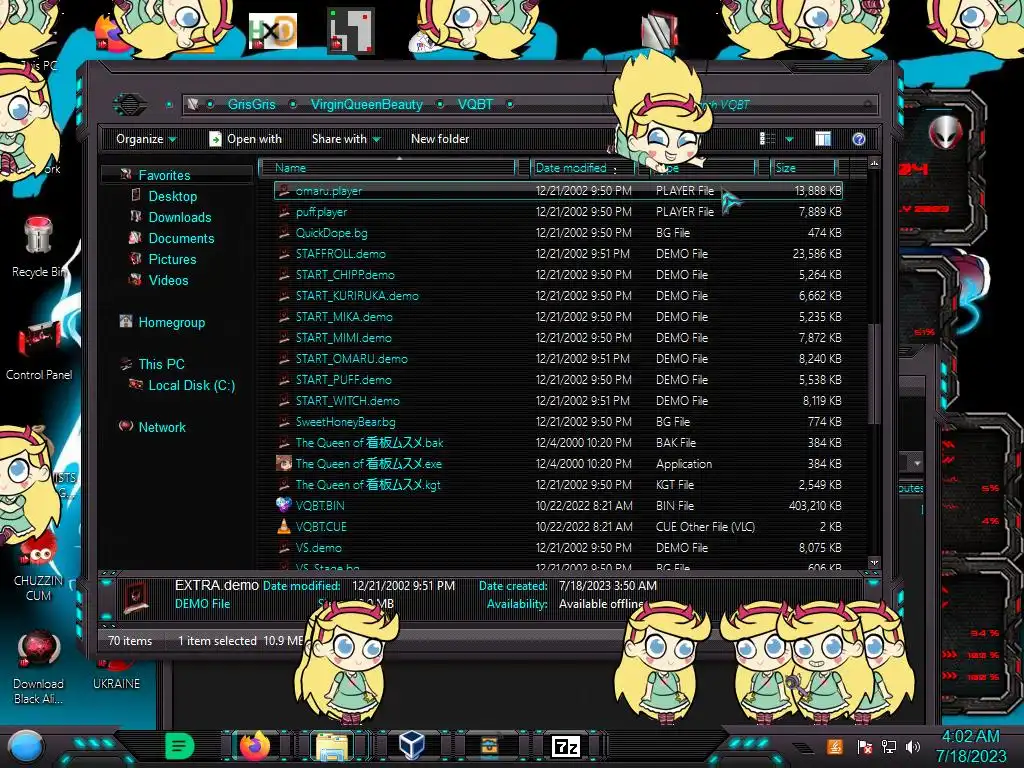Open the green notes app taskbar icon

pos(179,746)
